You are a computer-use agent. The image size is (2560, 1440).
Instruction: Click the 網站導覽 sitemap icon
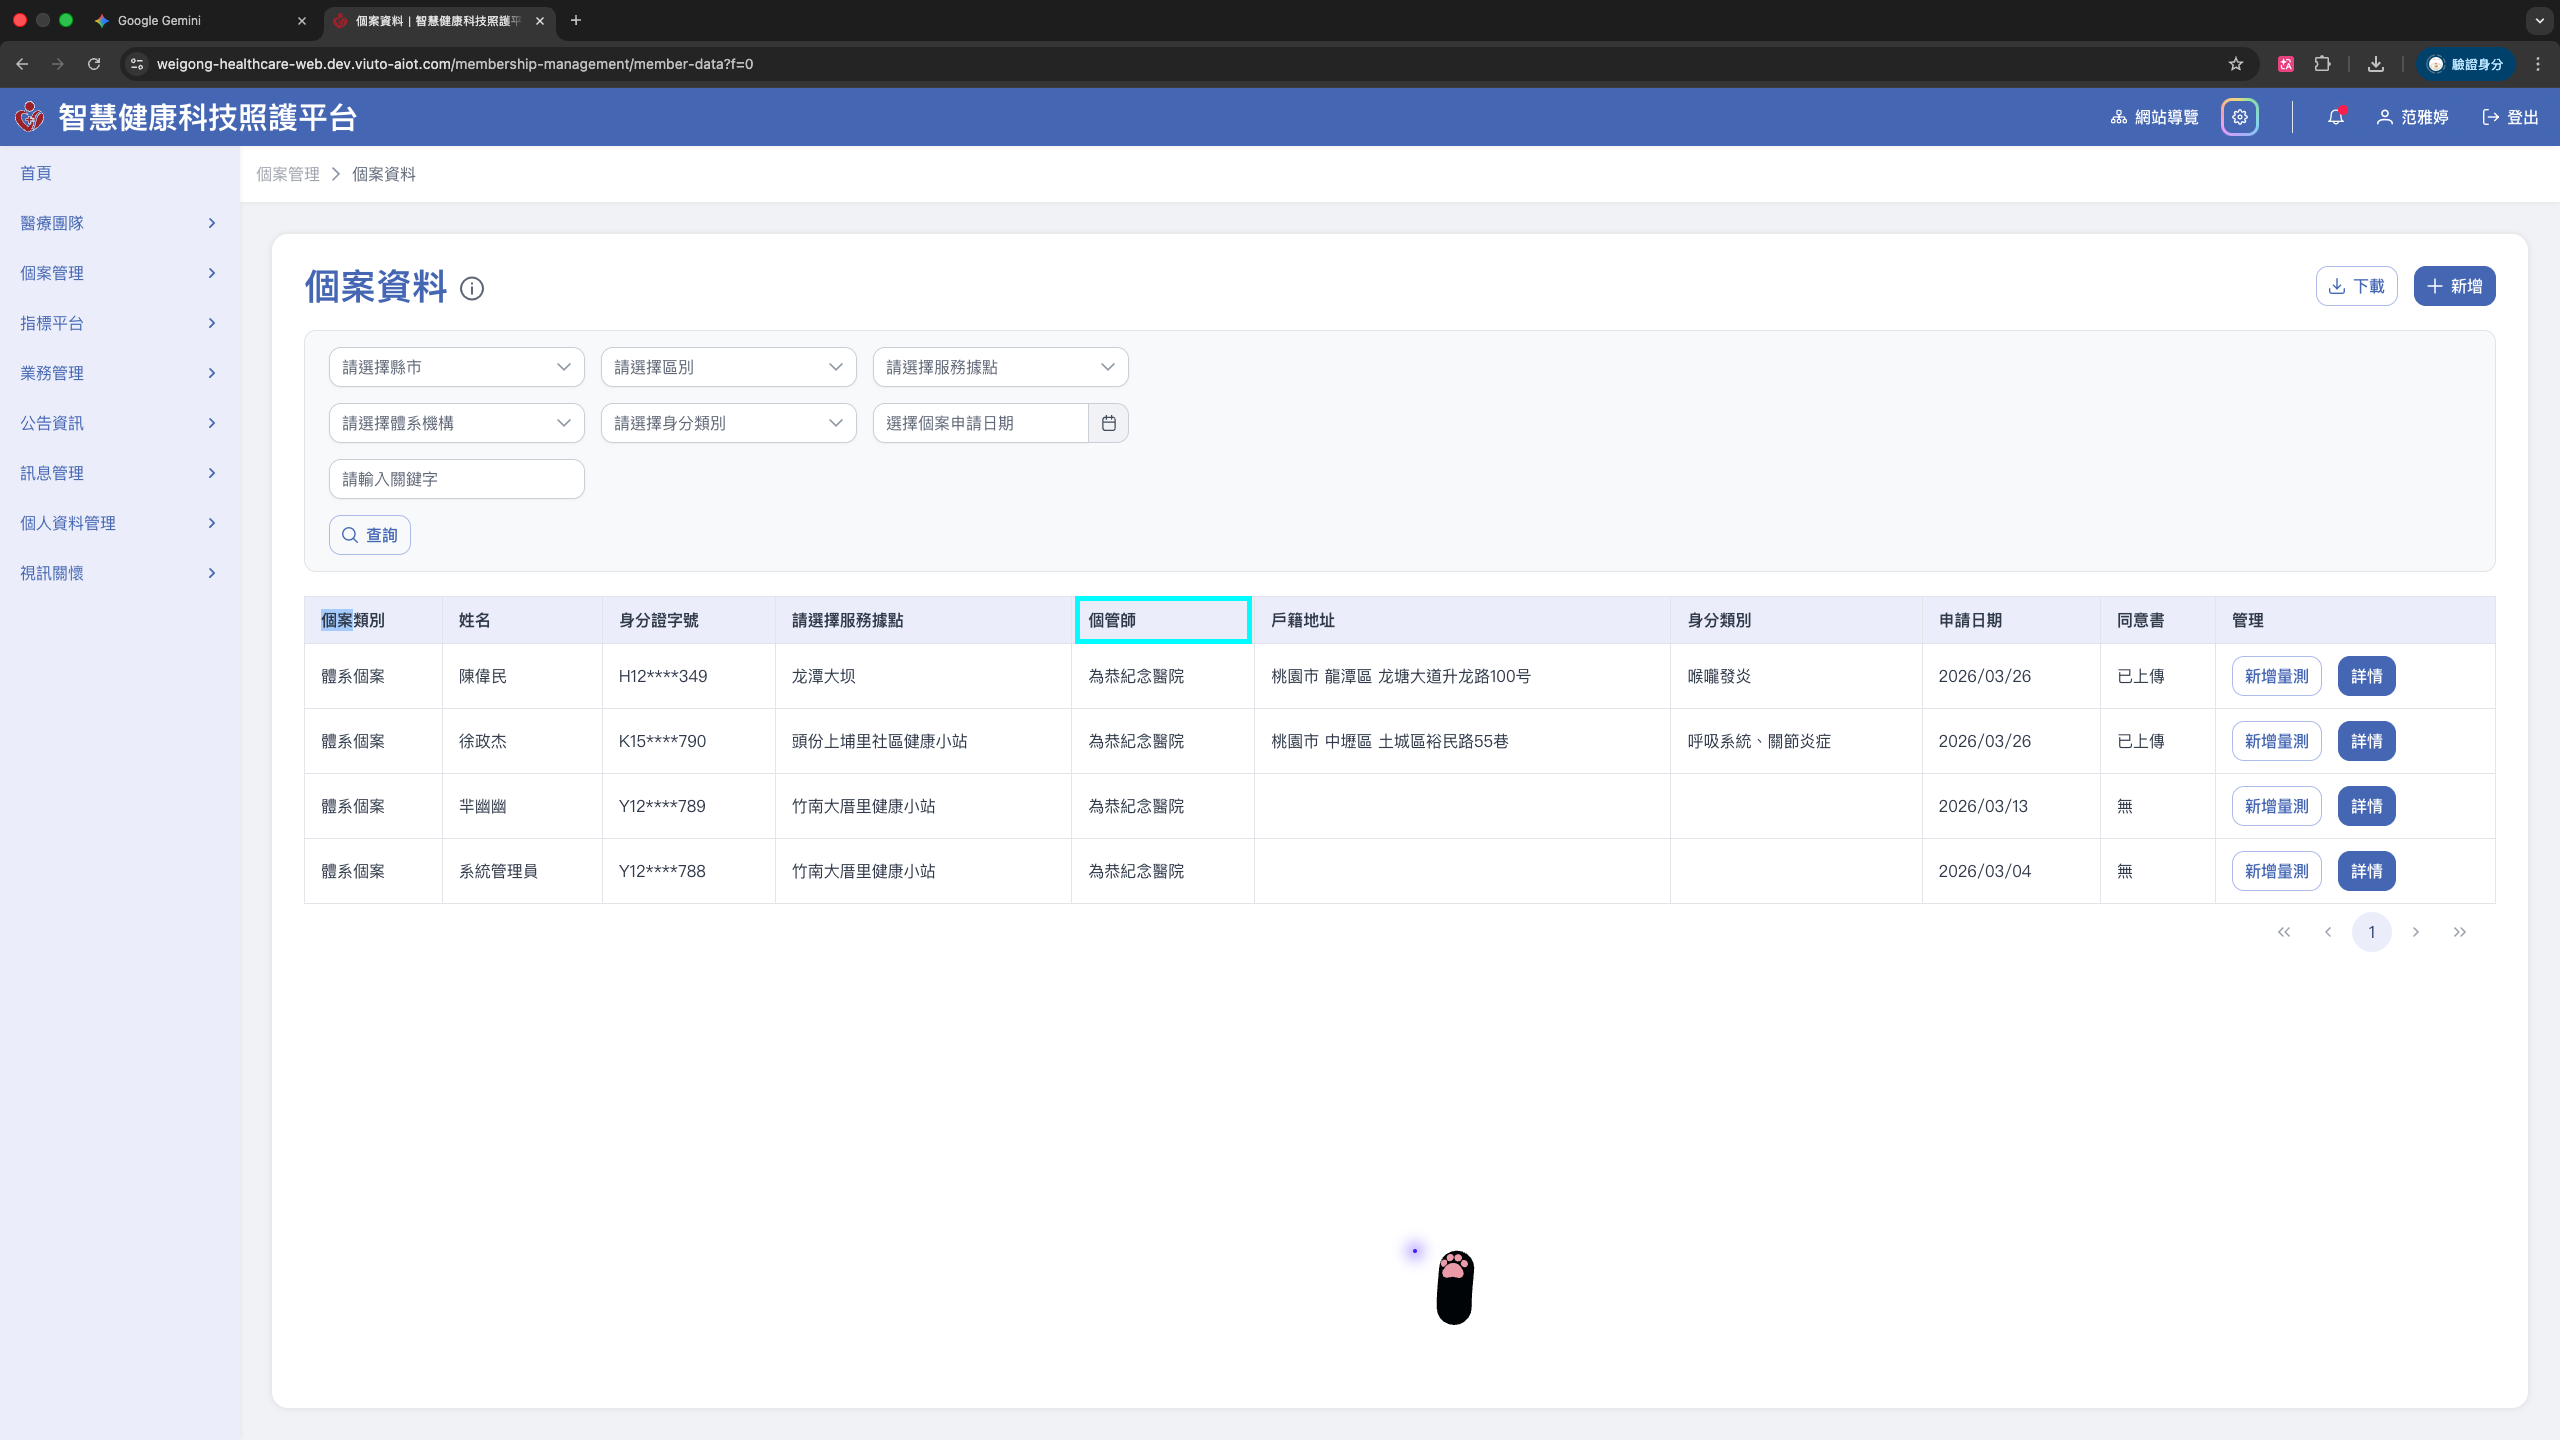(x=2118, y=117)
